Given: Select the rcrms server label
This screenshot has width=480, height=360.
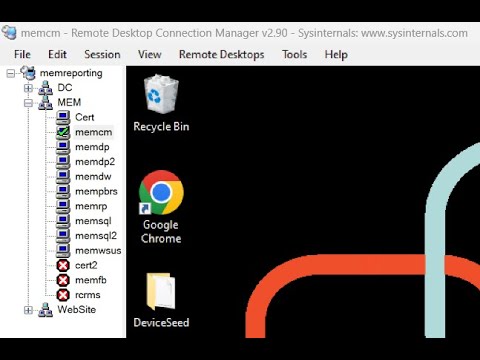Looking at the screenshot, I should pos(88,295).
